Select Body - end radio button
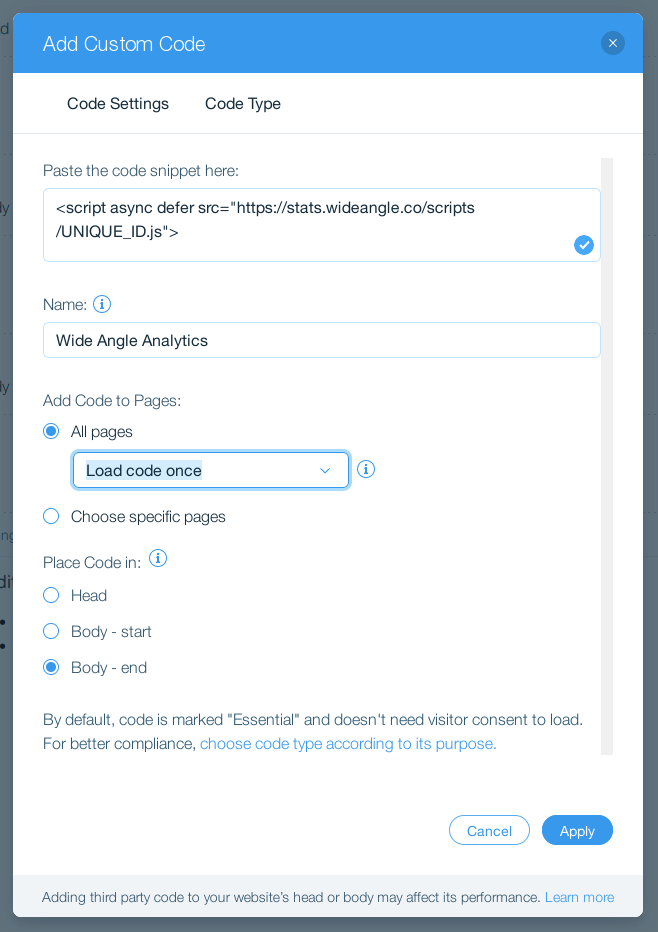 tap(51, 667)
